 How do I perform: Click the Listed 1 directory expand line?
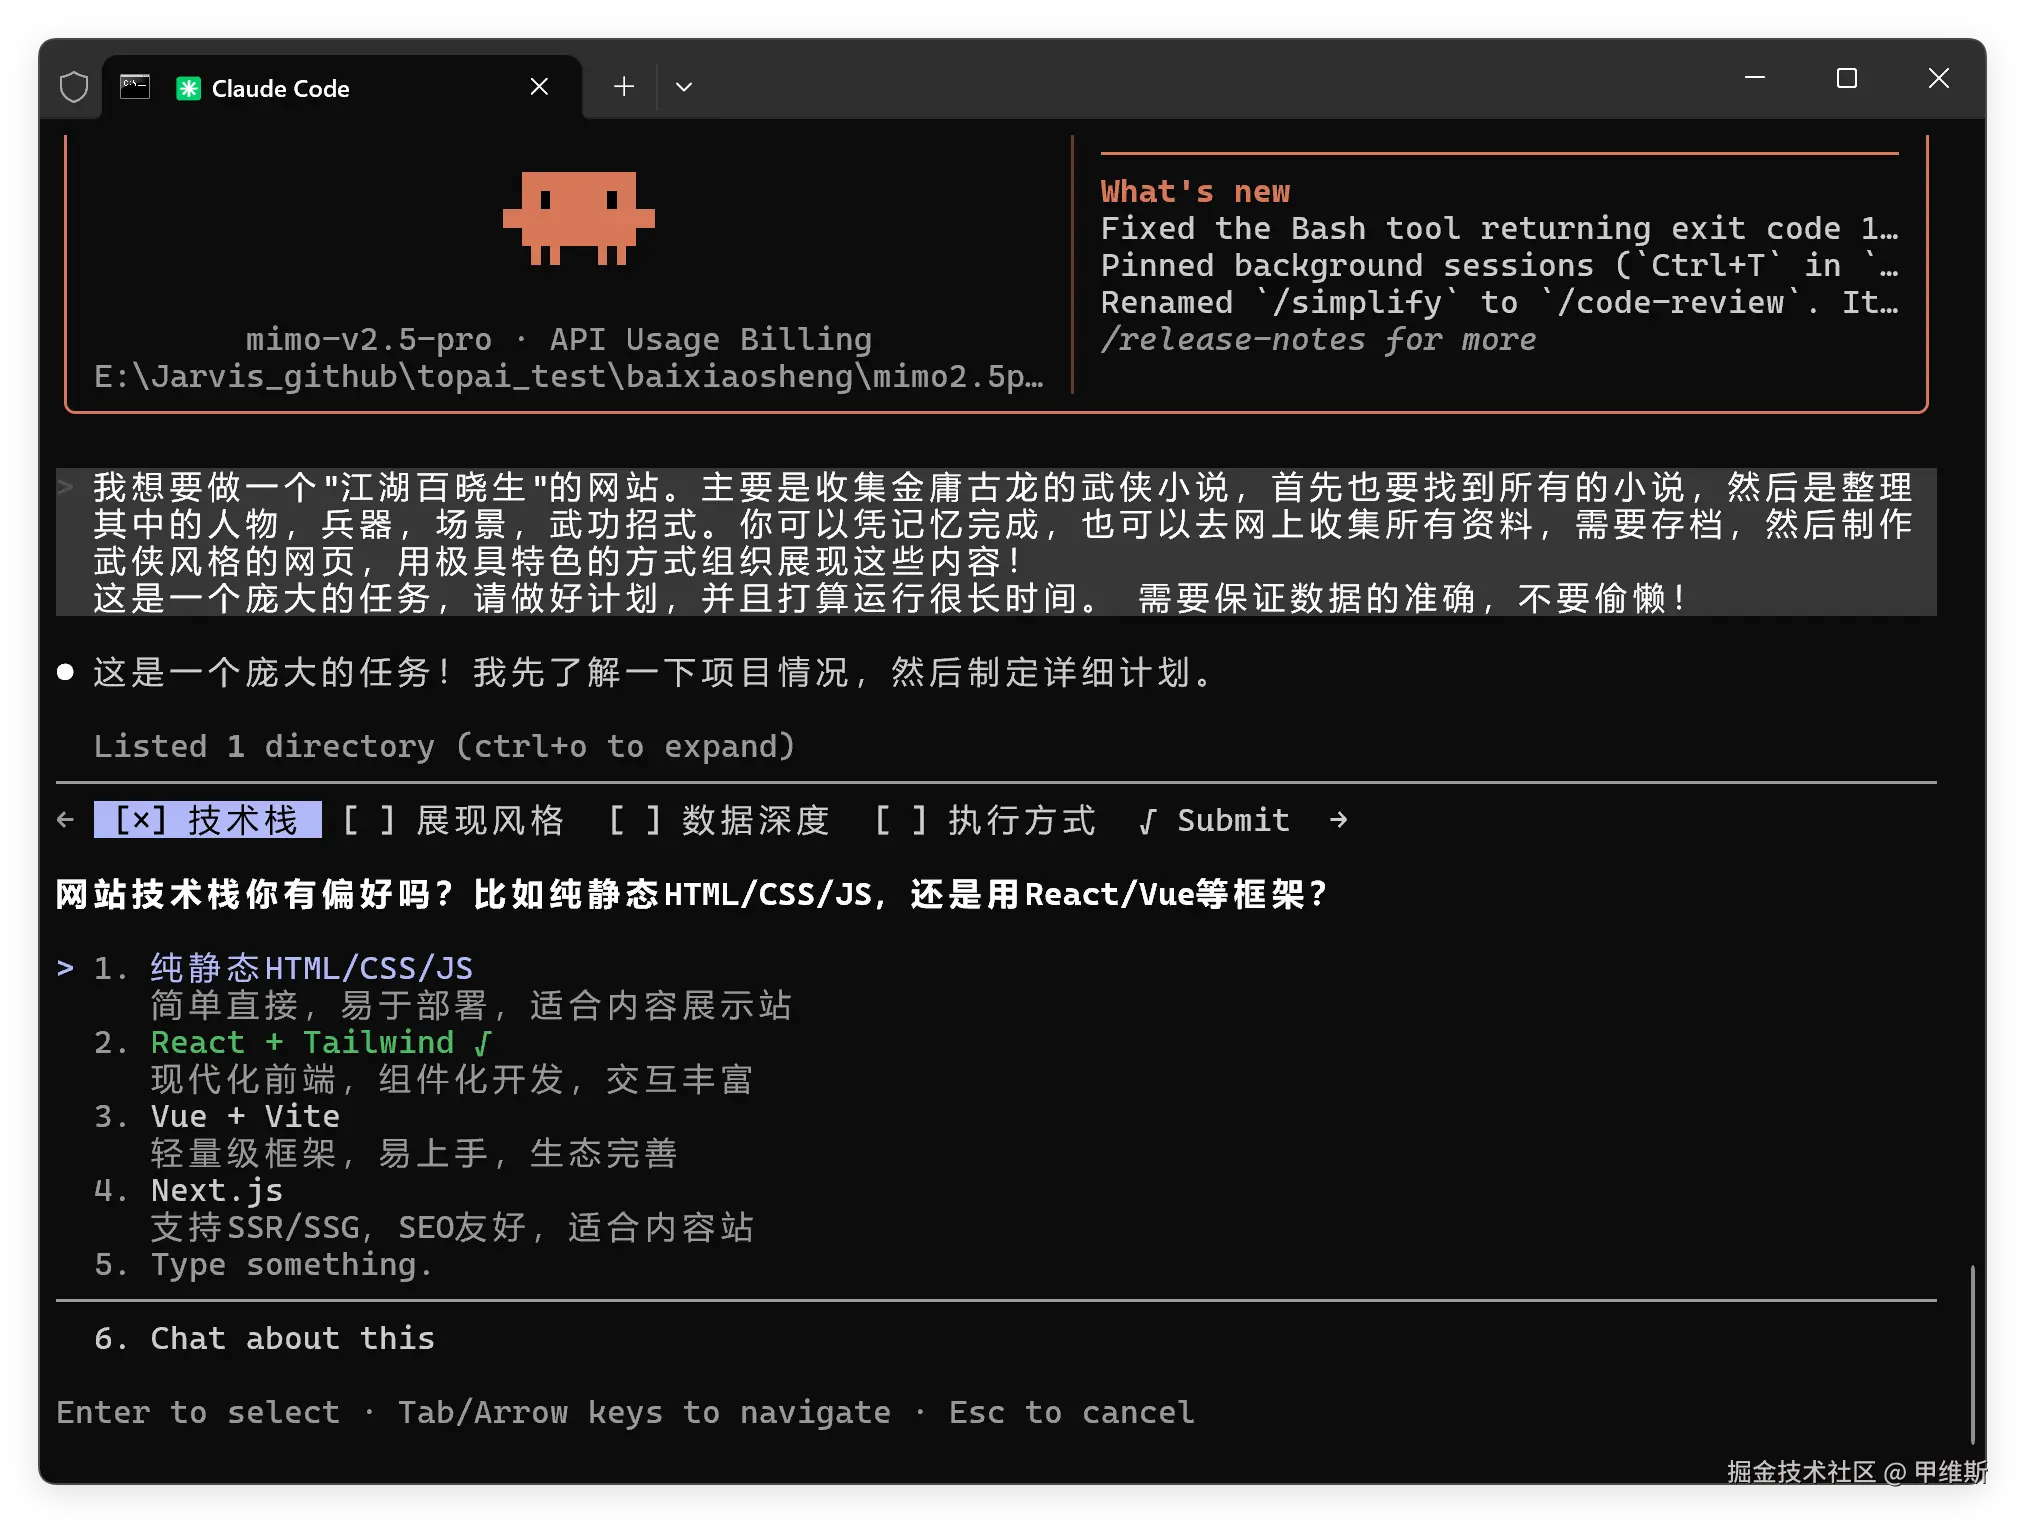(444, 746)
